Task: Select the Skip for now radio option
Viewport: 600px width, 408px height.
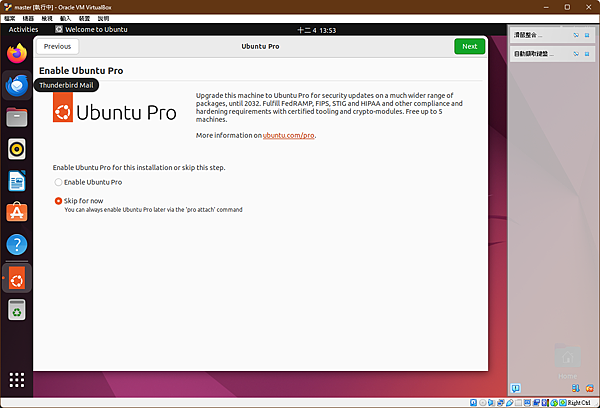Action: point(58,201)
